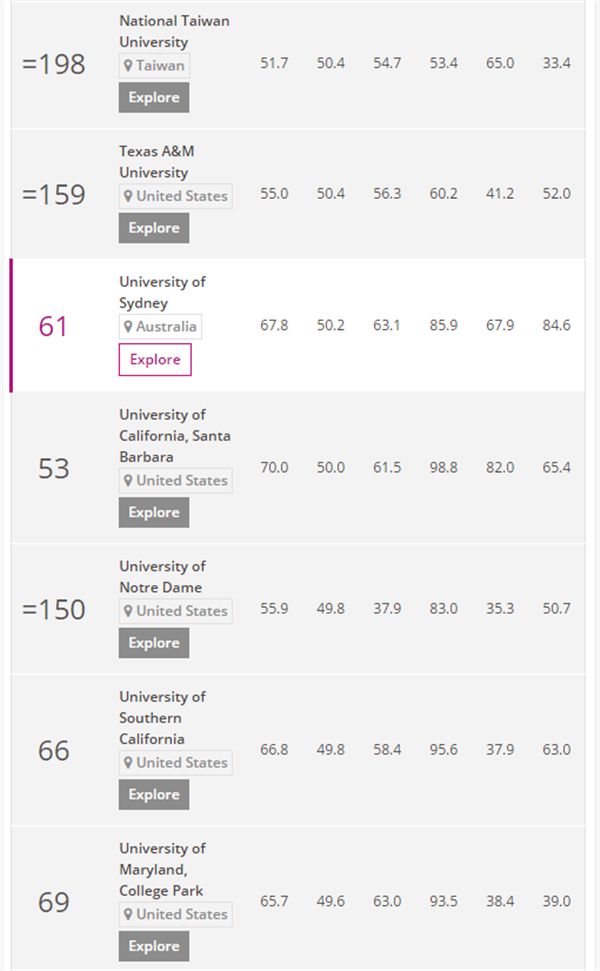Explore University of Maryland, College Park
The width and height of the screenshot is (600, 971).
click(154, 946)
